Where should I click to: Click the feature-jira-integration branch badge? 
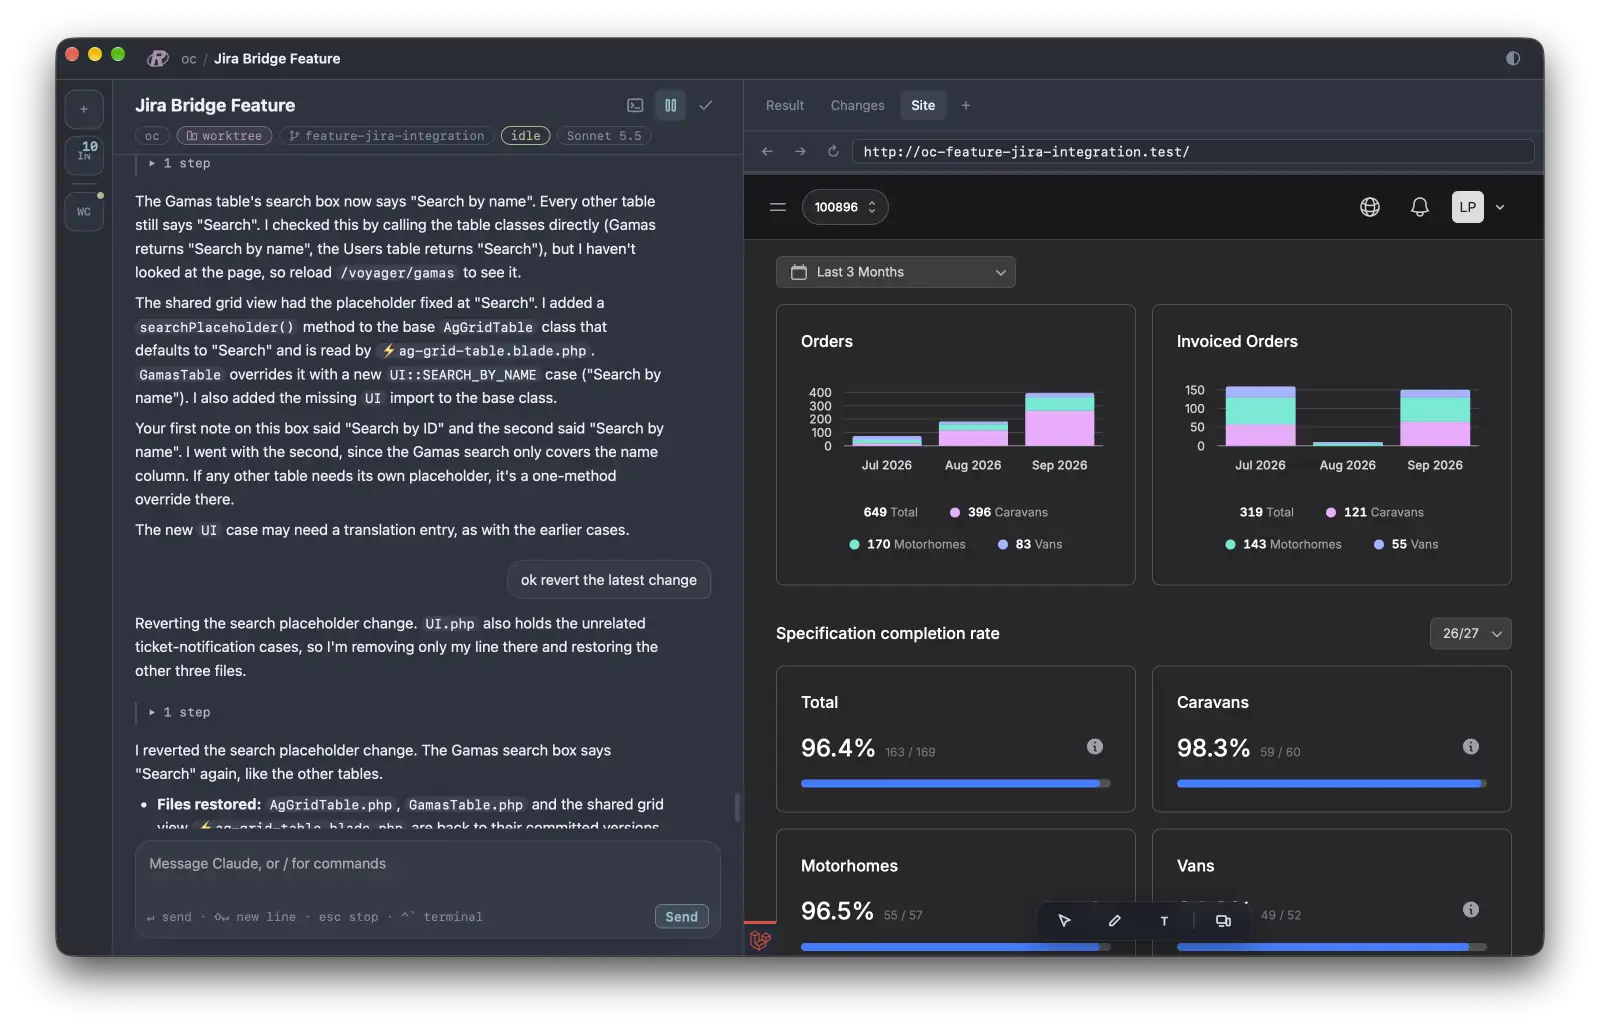coord(387,136)
